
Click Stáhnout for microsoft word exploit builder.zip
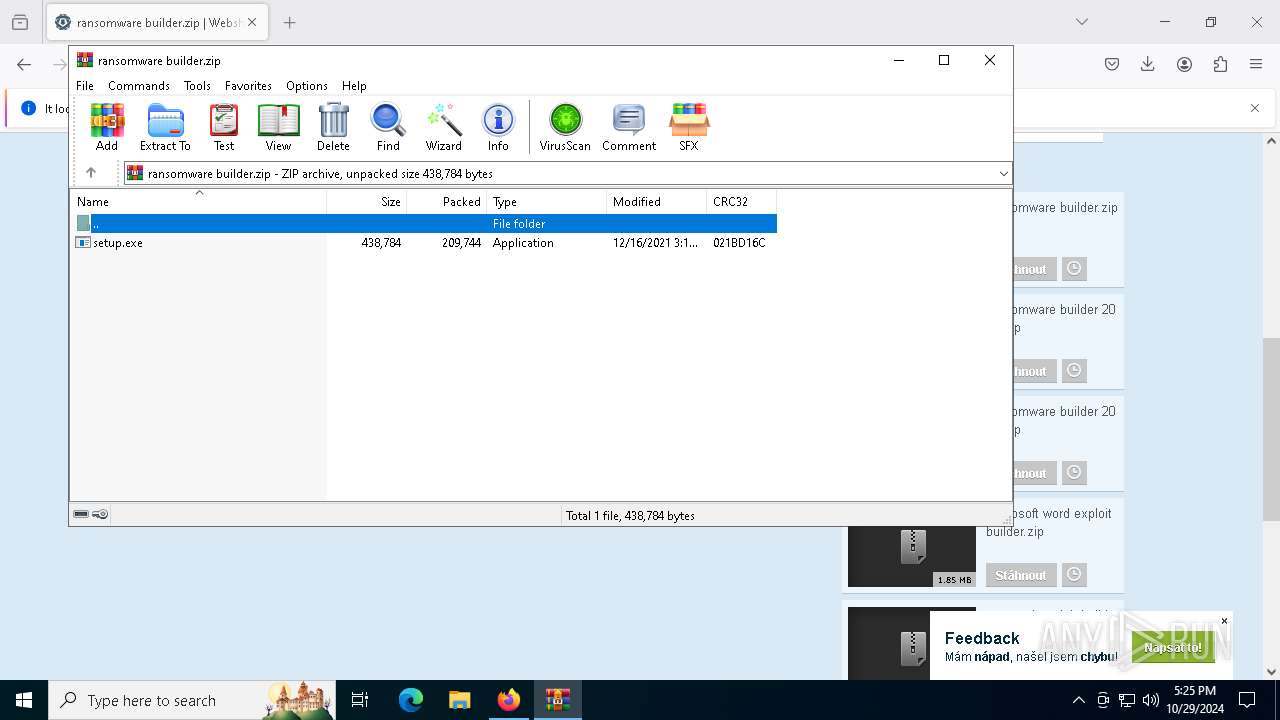[x=1021, y=575]
